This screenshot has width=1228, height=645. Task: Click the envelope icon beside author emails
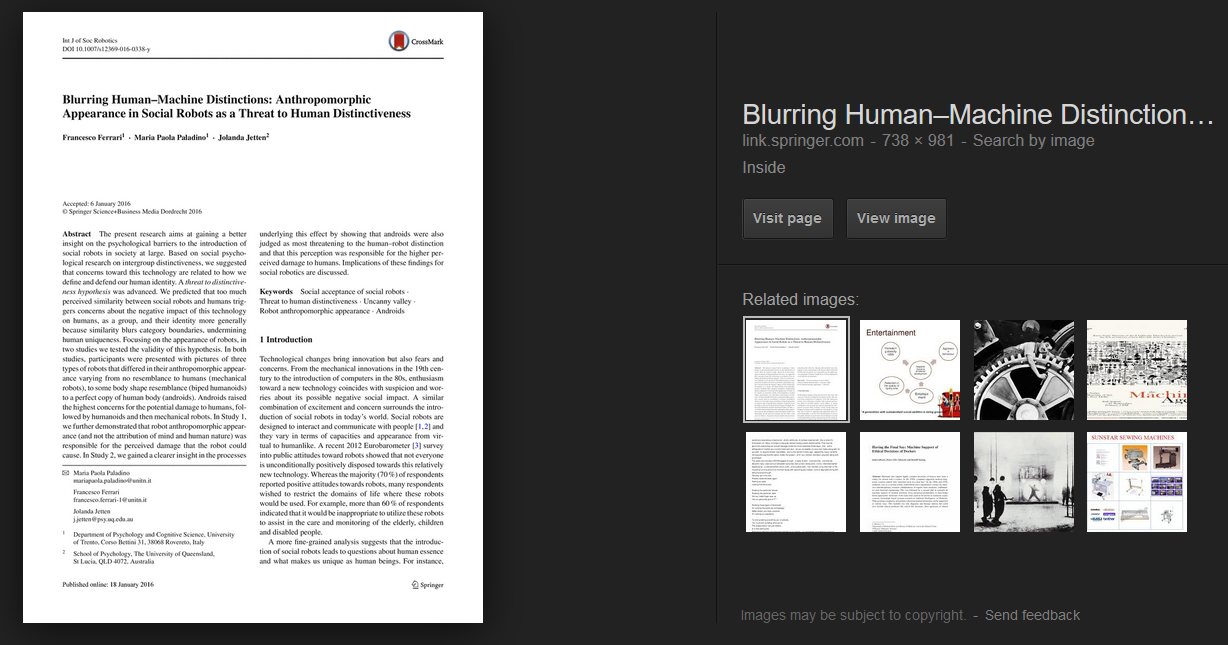pyautogui.click(x=66, y=473)
